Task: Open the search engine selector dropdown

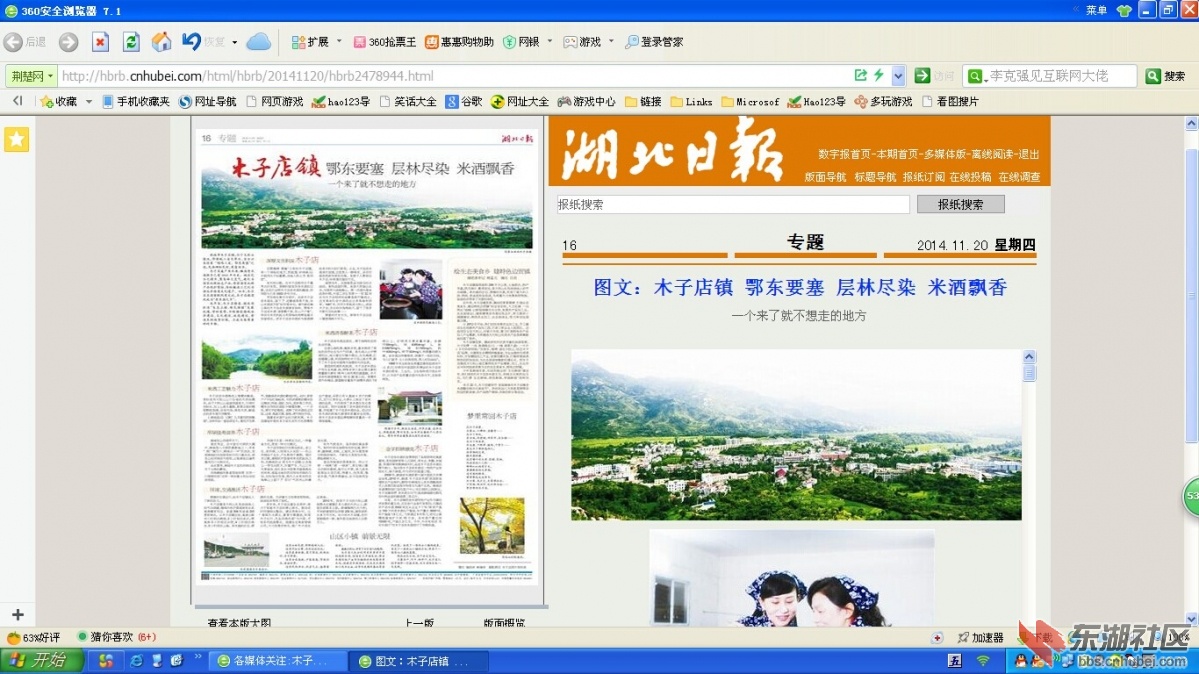Action: 975,76
